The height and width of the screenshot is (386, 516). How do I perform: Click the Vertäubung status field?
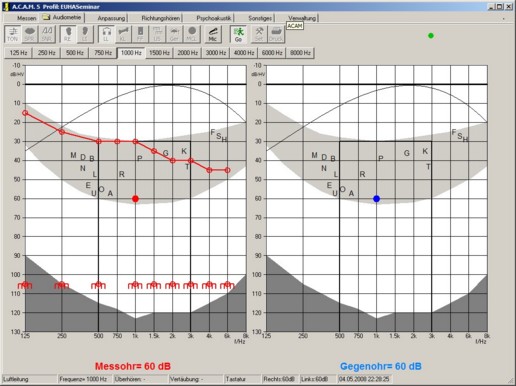[196, 379]
